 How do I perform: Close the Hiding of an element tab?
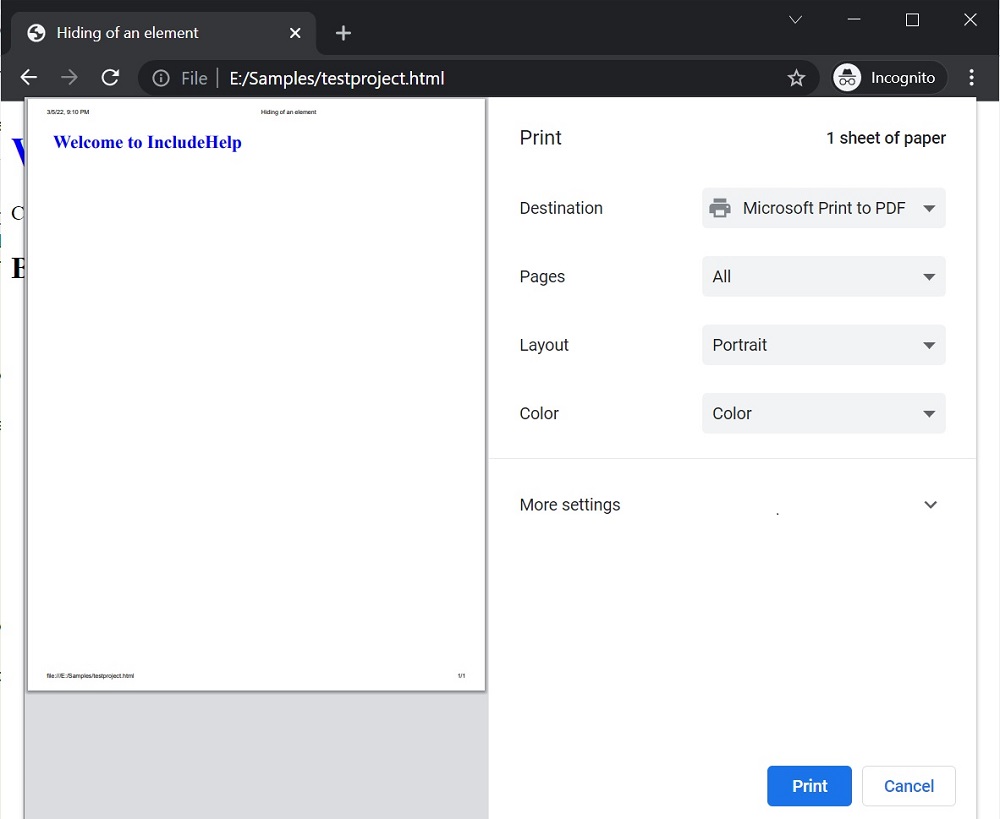[295, 33]
